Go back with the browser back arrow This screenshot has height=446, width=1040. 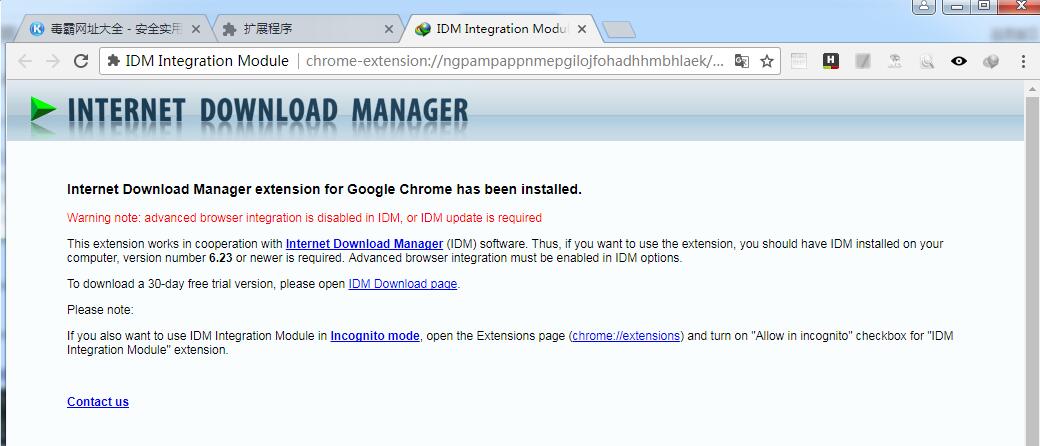click(x=25, y=62)
